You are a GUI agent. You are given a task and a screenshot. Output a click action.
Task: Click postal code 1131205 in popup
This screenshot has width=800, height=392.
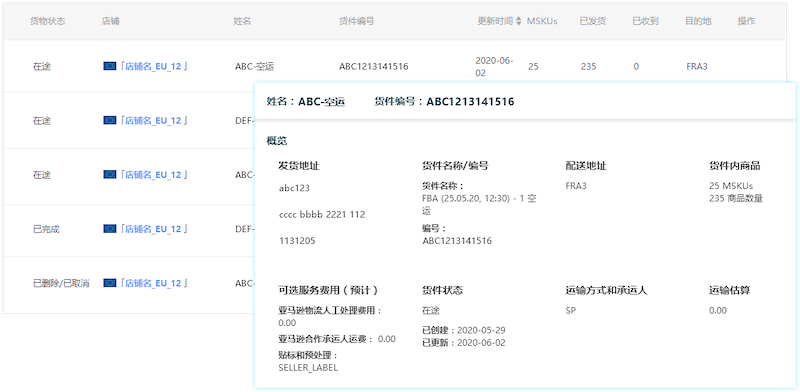297,241
